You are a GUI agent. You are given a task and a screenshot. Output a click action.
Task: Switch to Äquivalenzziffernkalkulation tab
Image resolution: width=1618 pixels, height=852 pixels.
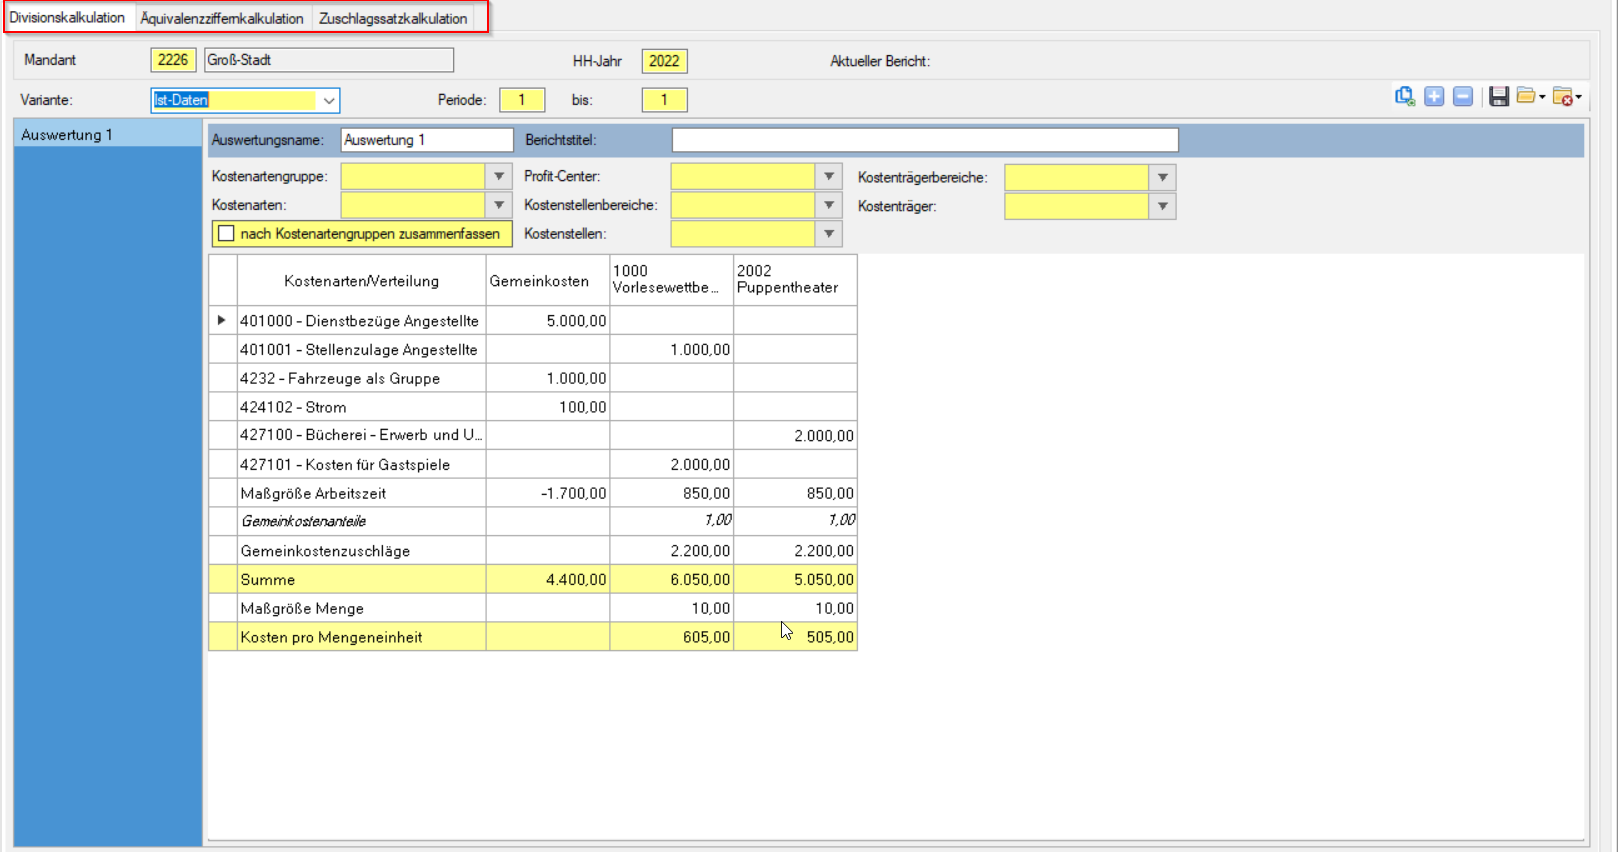(x=222, y=18)
